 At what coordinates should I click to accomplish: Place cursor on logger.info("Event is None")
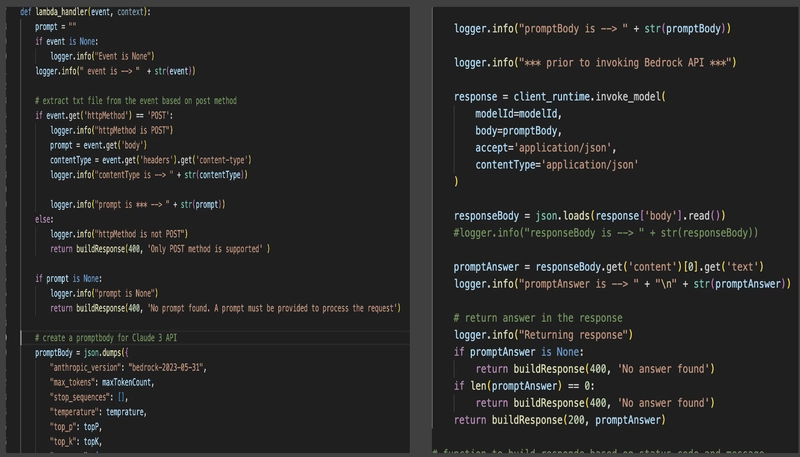(x=102, y=56)
